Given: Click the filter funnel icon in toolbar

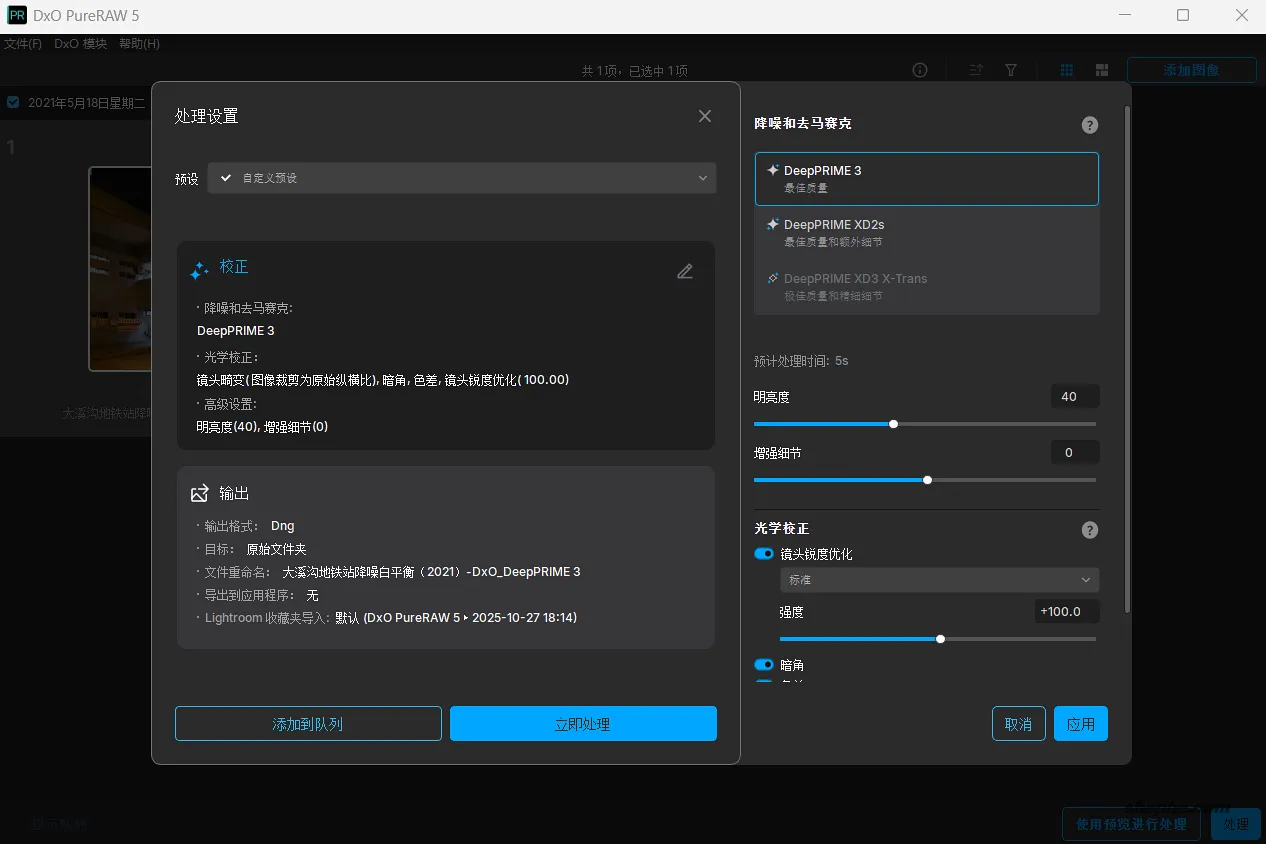Looking at the screenshot, I should [x=1011, y=70].
